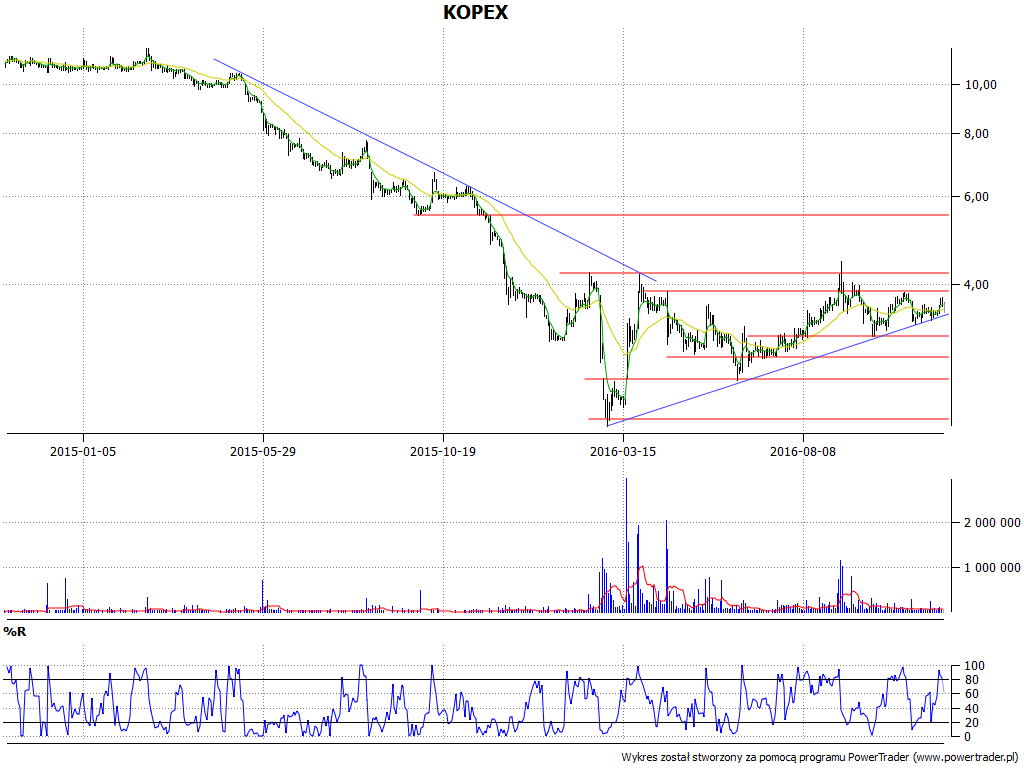
Task: Click the 40 level on %R axis
Action: pos(972,709)
